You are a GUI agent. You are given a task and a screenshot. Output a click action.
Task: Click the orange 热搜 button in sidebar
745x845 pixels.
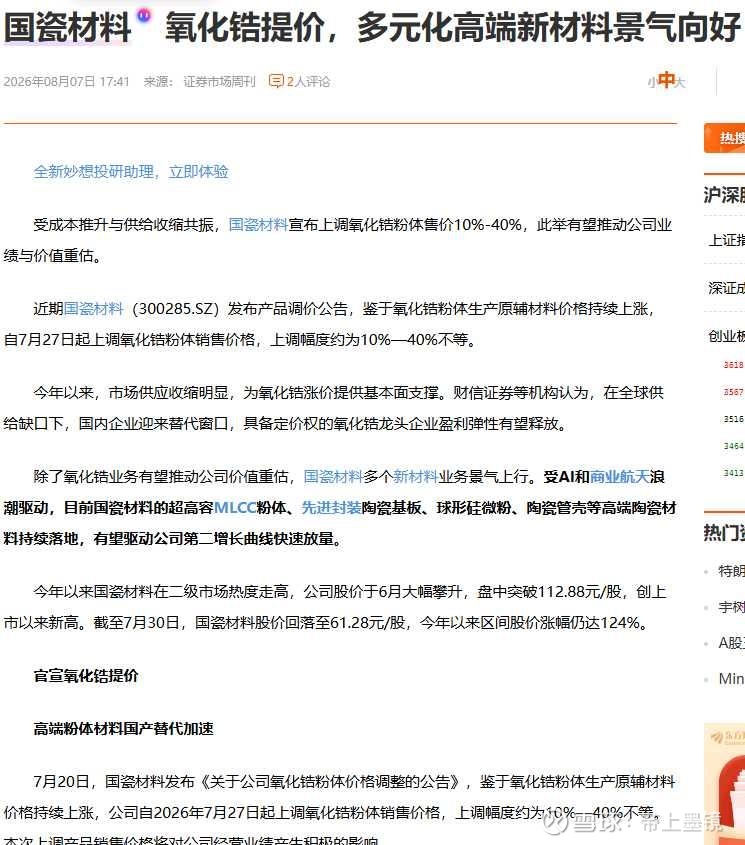(725, 138)
